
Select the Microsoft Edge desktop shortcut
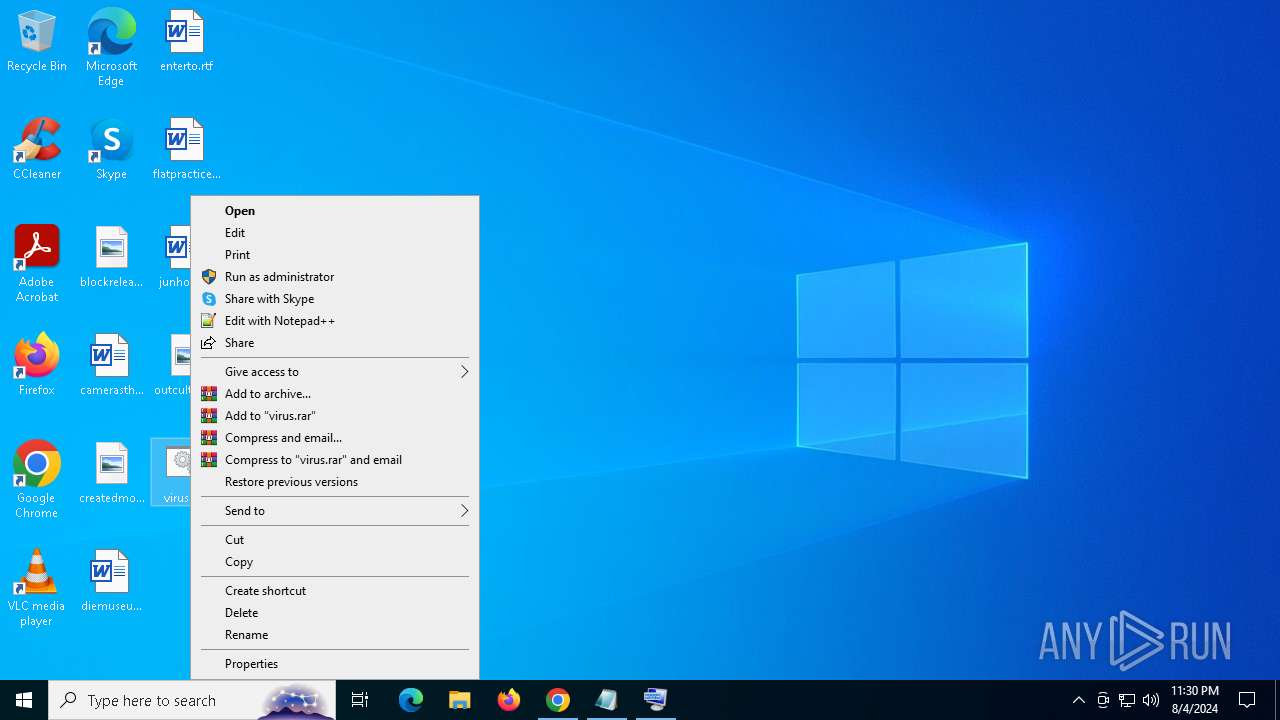(x=111, y=48)
